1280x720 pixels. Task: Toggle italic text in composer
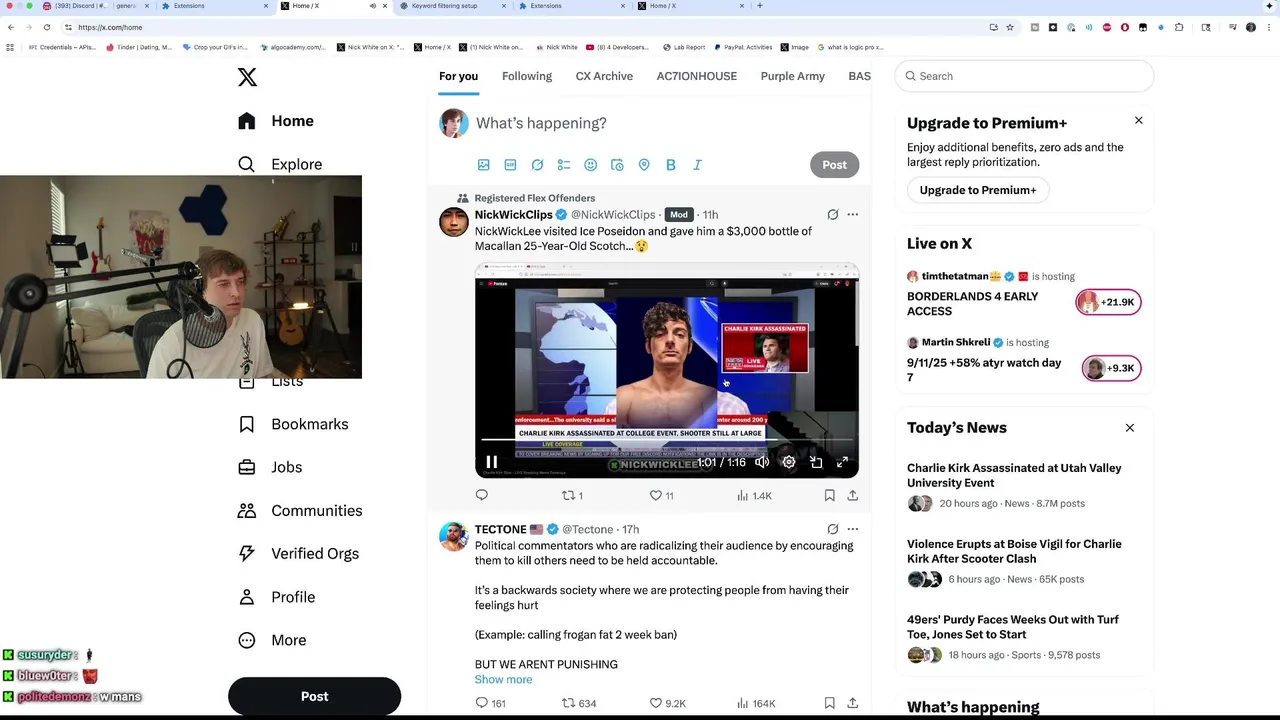[x=697, y=165]
